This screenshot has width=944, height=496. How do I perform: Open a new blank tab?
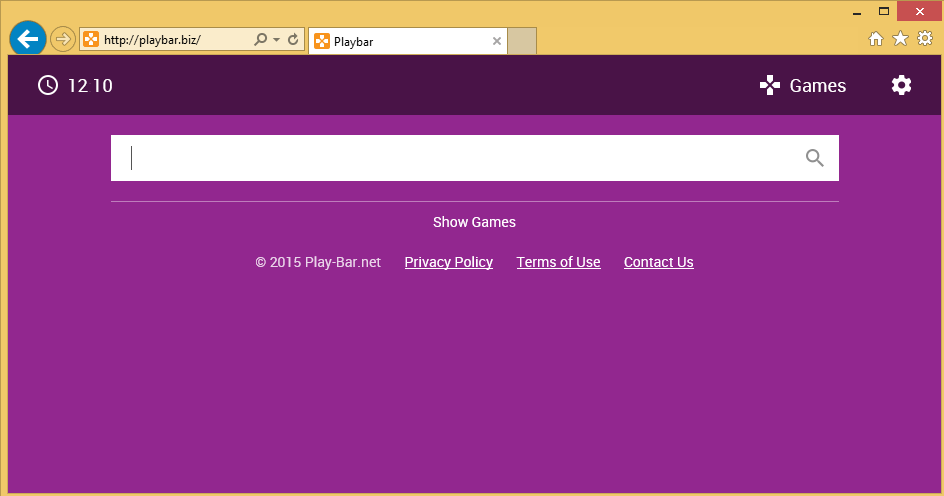click(522, 41)
